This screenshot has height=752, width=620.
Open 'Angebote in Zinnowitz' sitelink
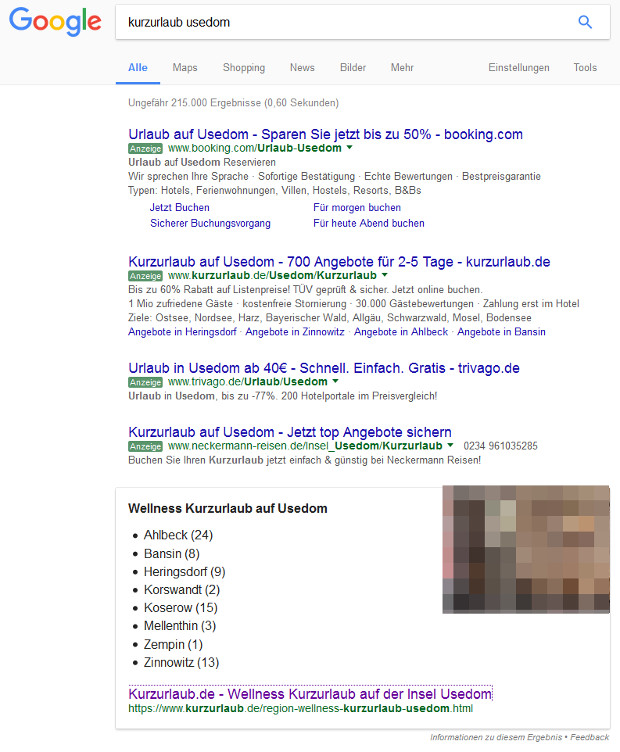tap(295, 331)
